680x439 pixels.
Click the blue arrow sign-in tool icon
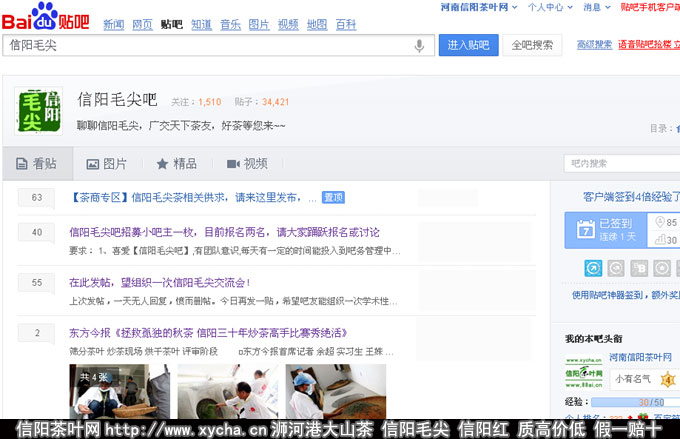[593, 268]
